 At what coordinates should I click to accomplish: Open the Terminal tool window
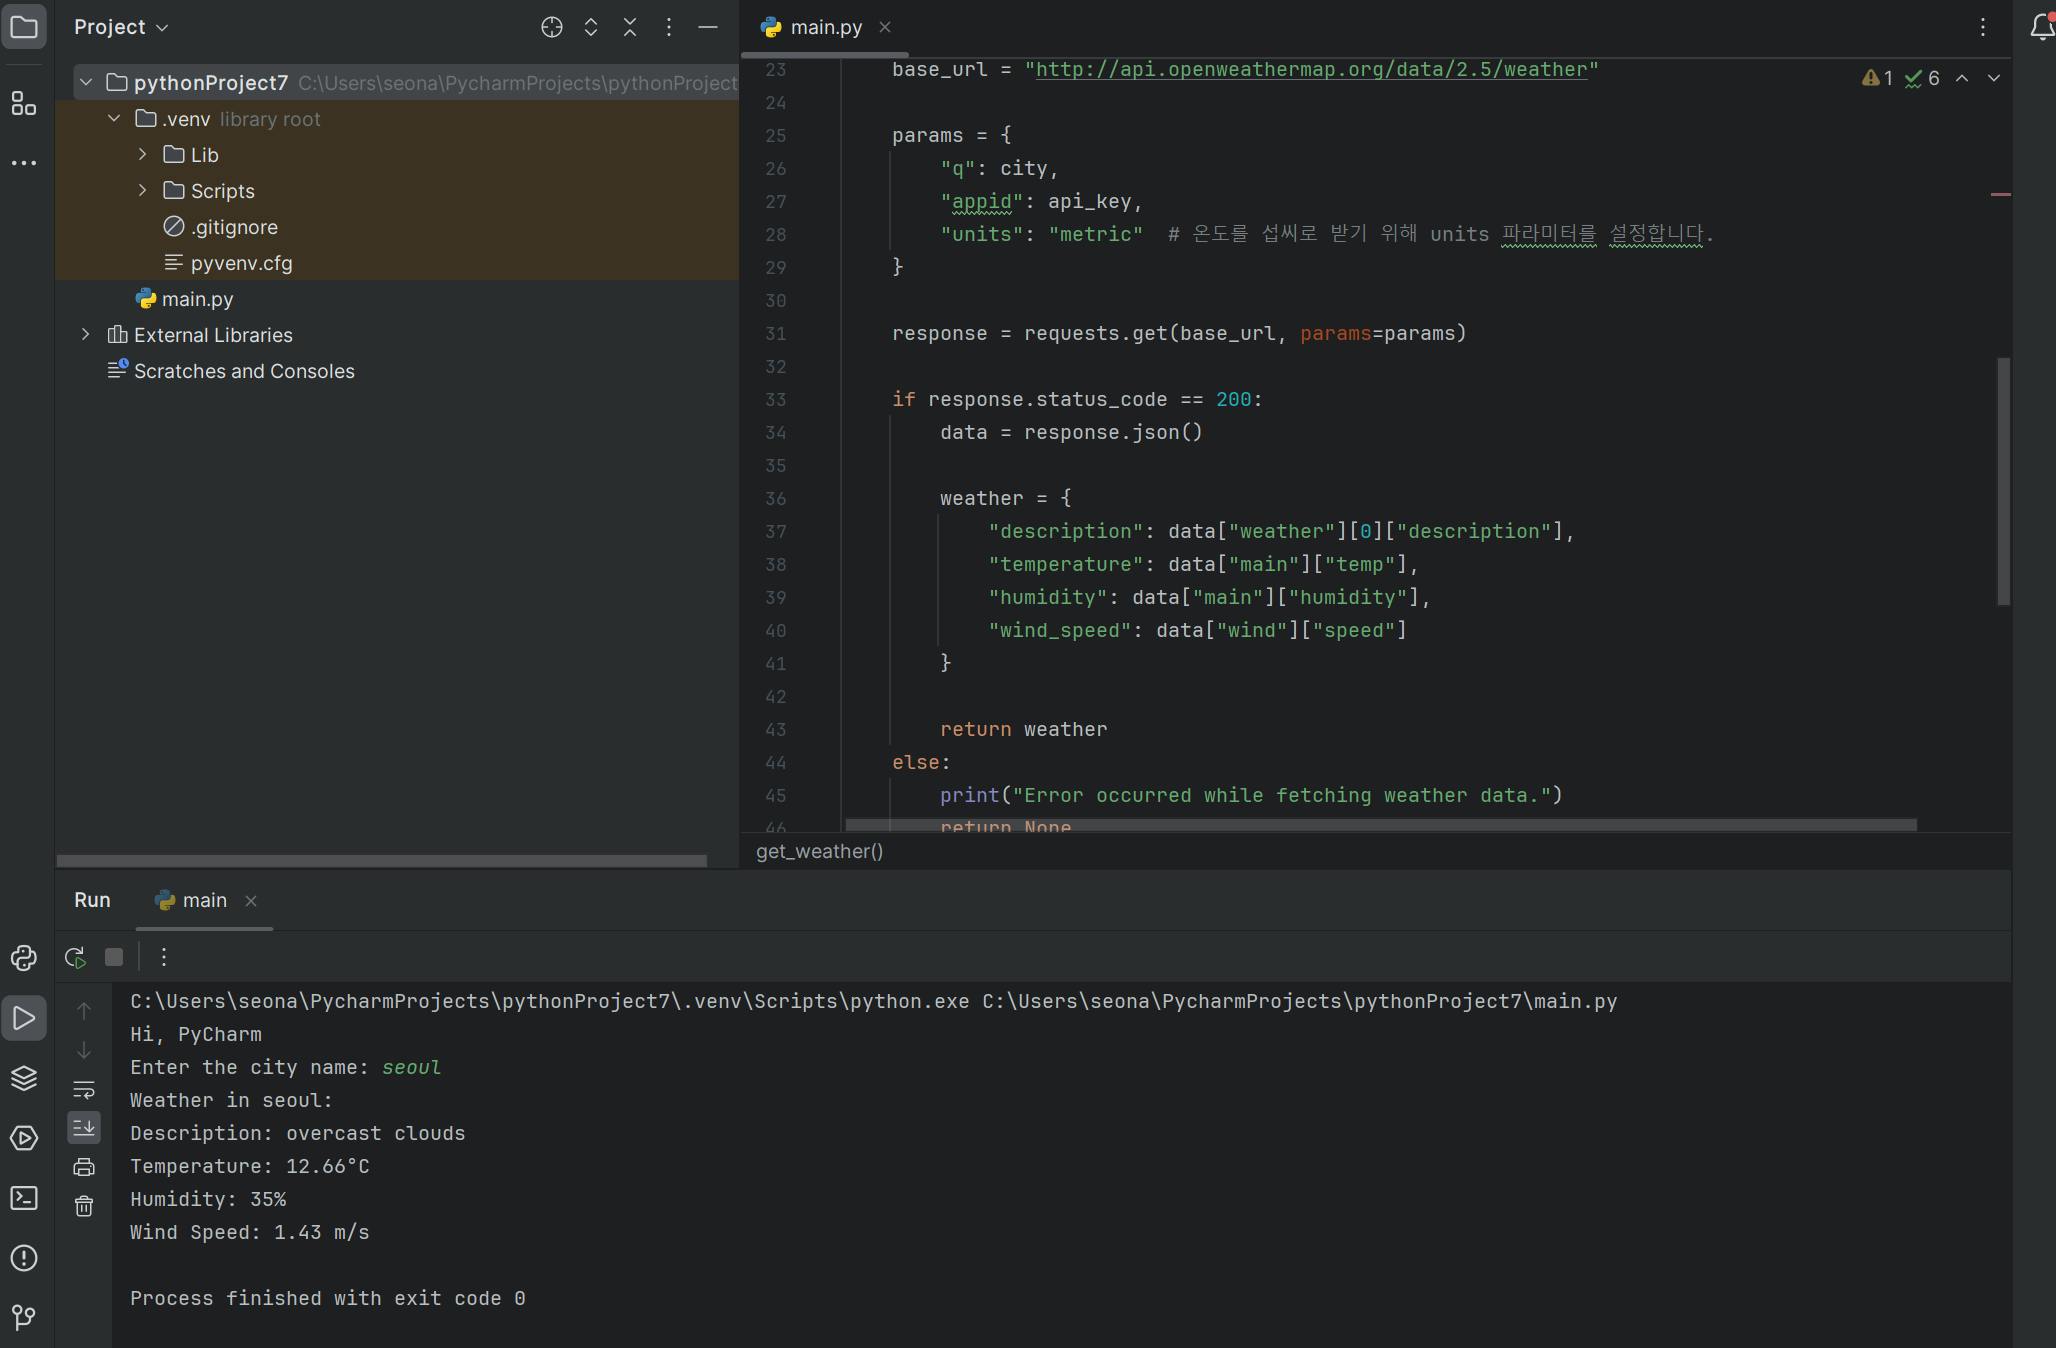pyautogui.click(x=24, y=1198)
